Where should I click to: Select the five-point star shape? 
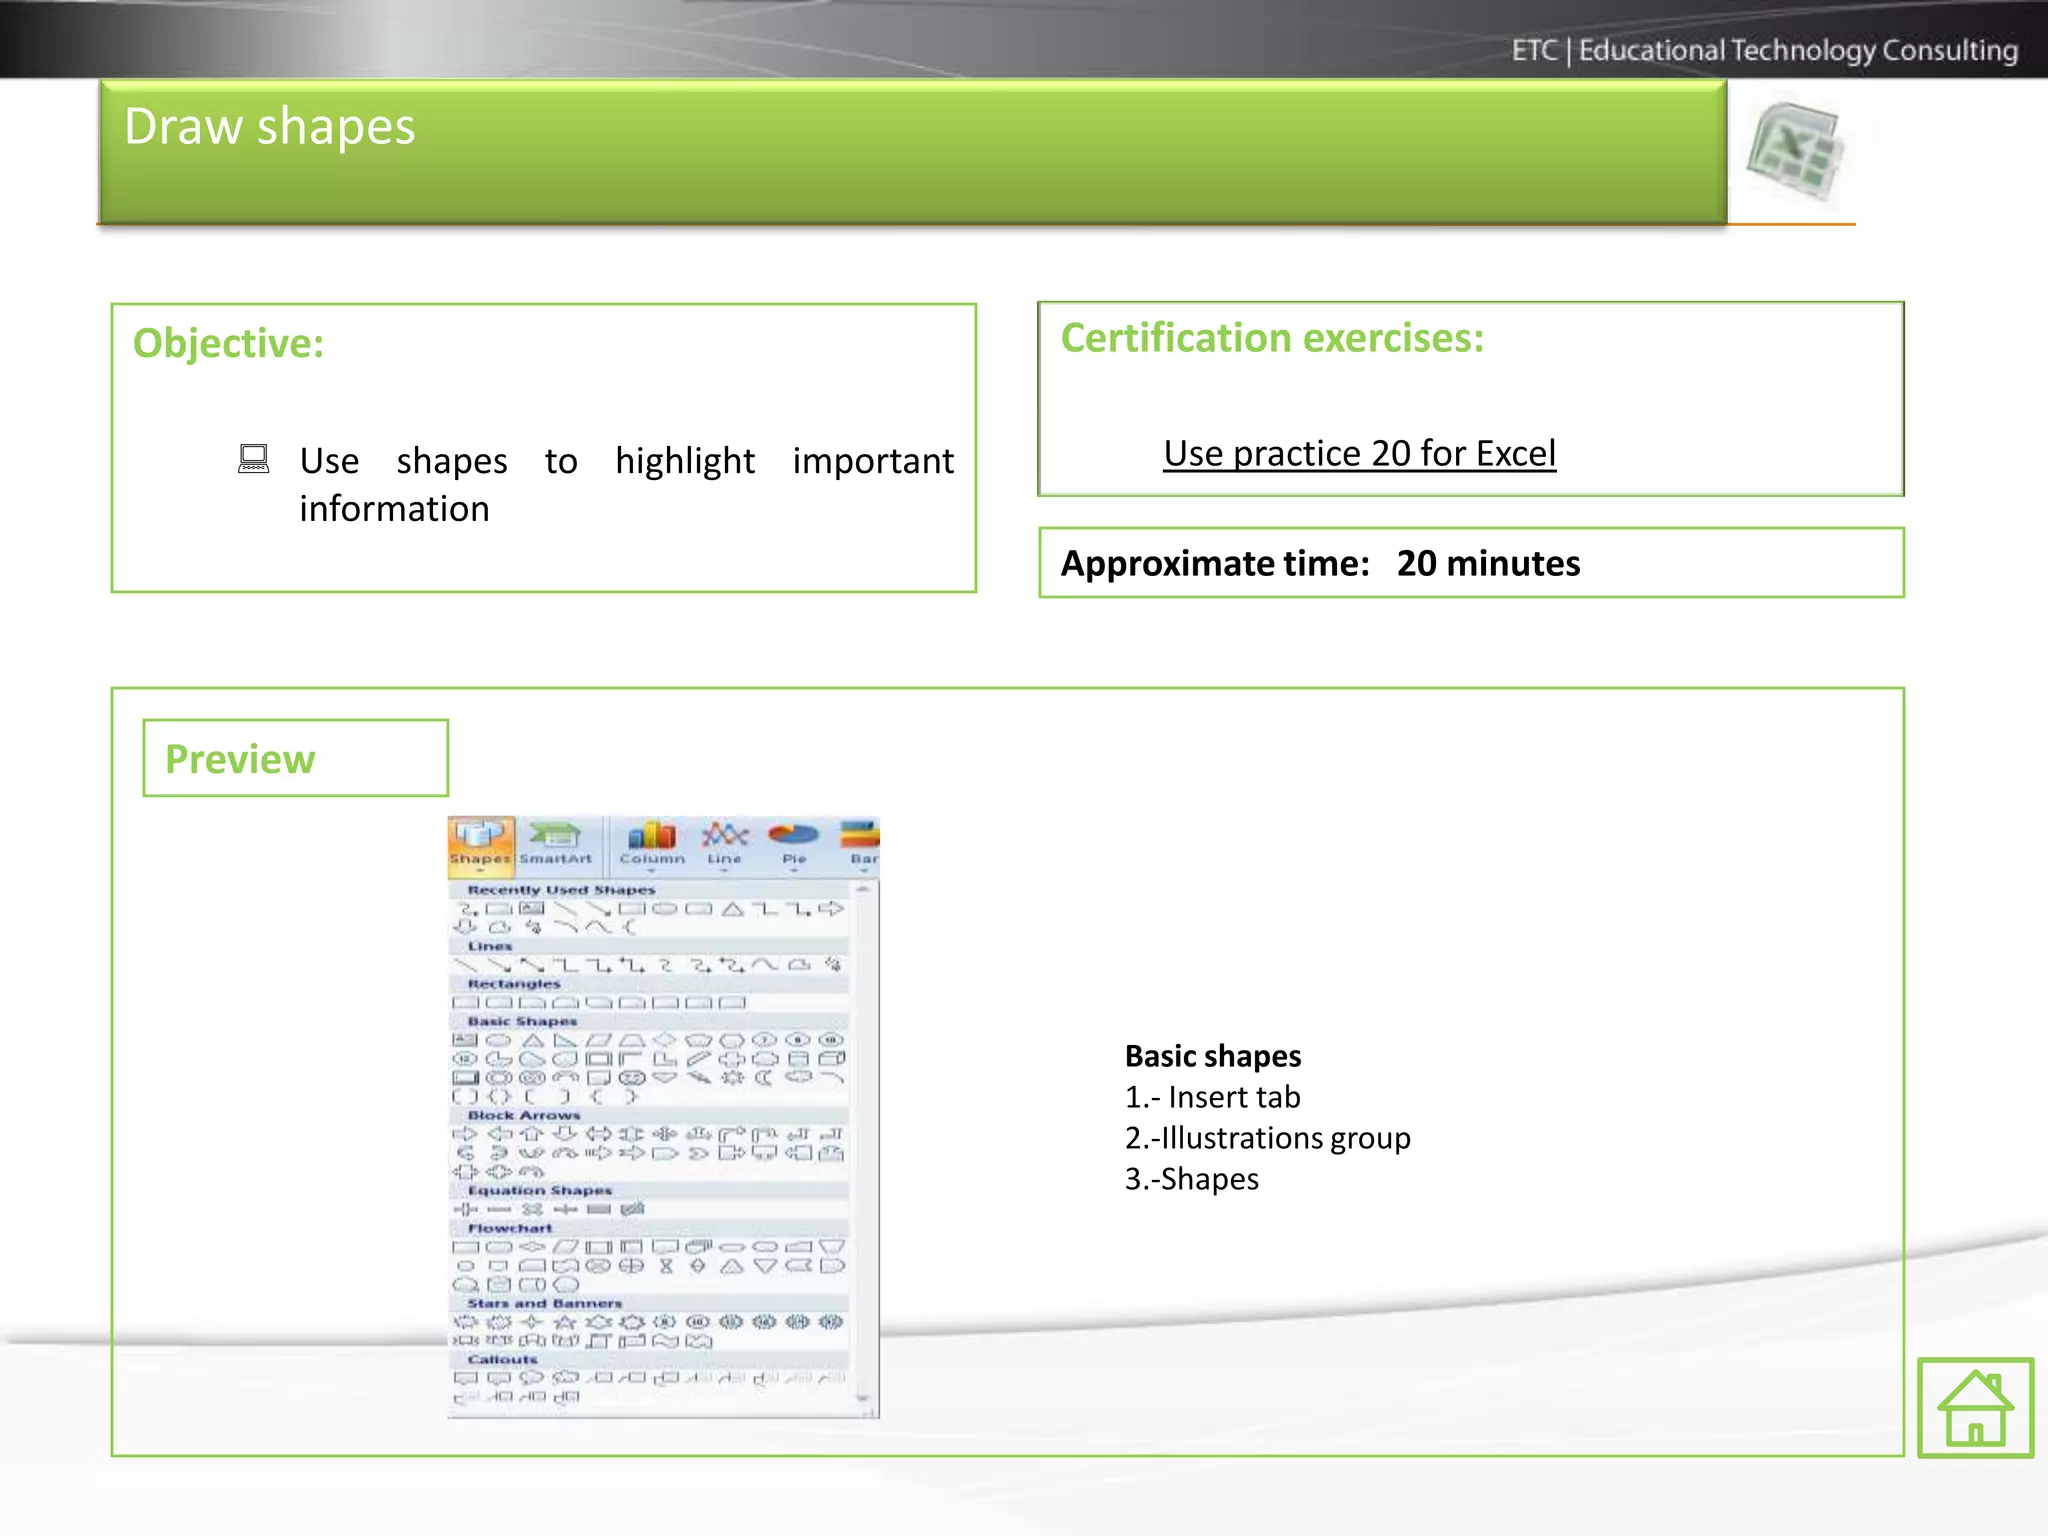[565, 1322]
